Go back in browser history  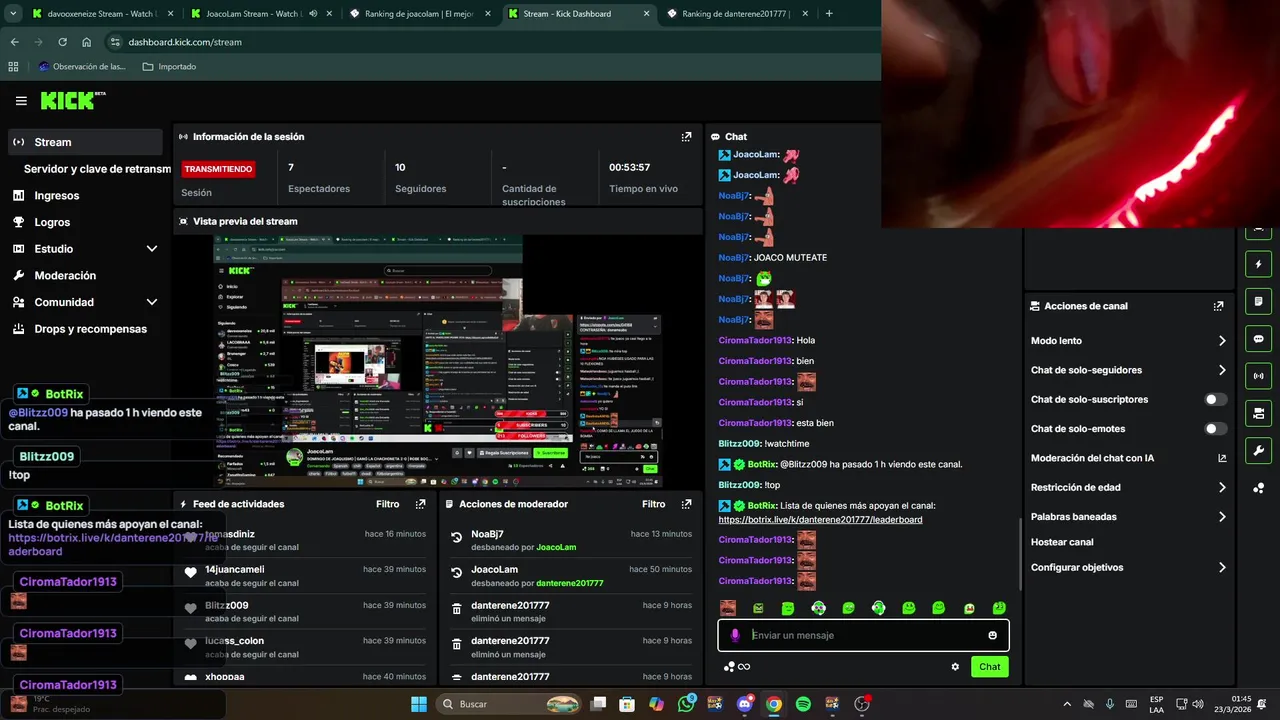pos(14,42)
